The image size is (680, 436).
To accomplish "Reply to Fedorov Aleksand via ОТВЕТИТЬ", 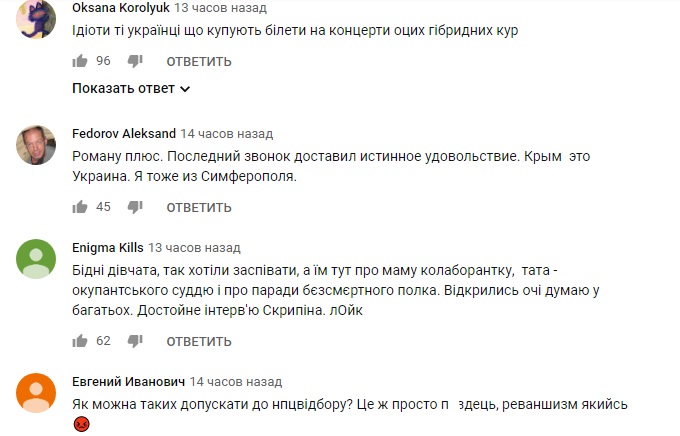I will (199, 208).
